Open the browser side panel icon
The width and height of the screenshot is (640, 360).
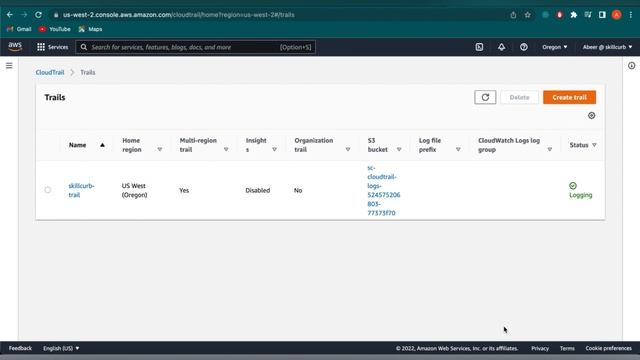(x=602, y=15)
